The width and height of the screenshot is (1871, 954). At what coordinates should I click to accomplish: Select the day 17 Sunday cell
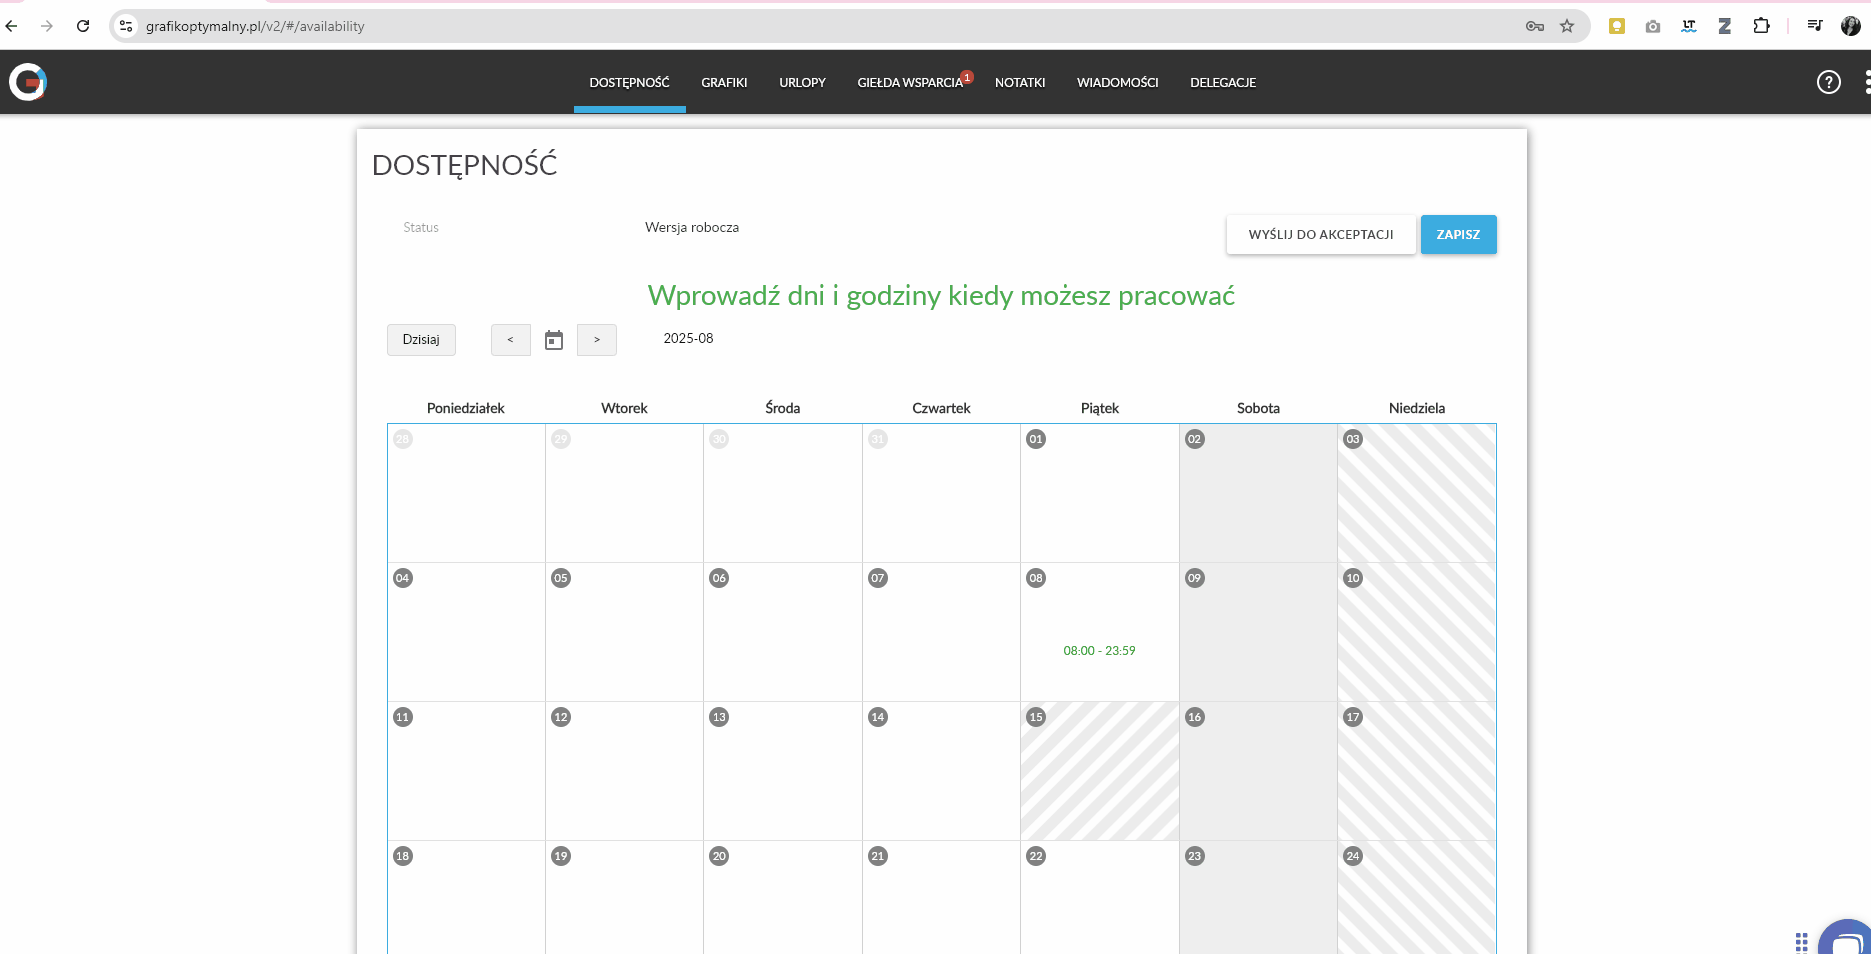pos(1417,771)
